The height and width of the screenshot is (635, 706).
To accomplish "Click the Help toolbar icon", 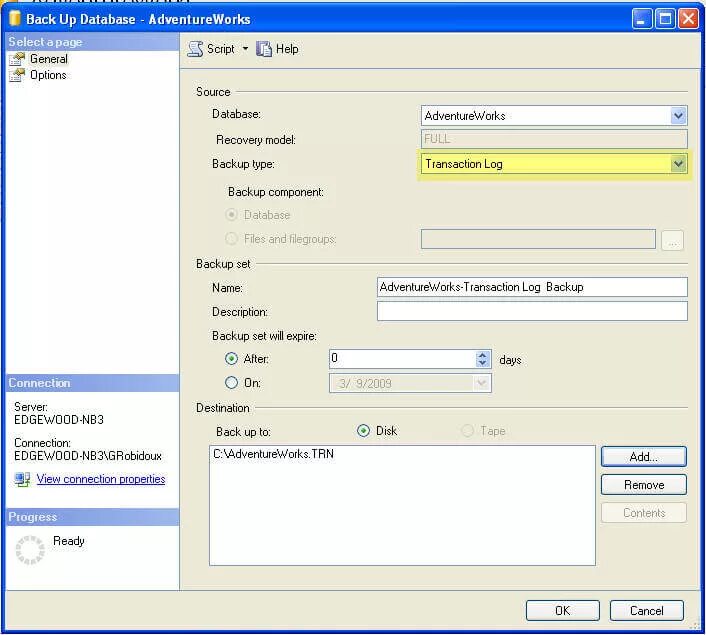I will (x=264, y=49).
